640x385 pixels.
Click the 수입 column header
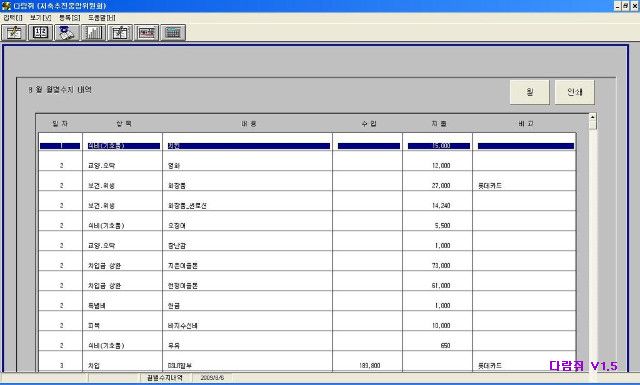(369, 124)
